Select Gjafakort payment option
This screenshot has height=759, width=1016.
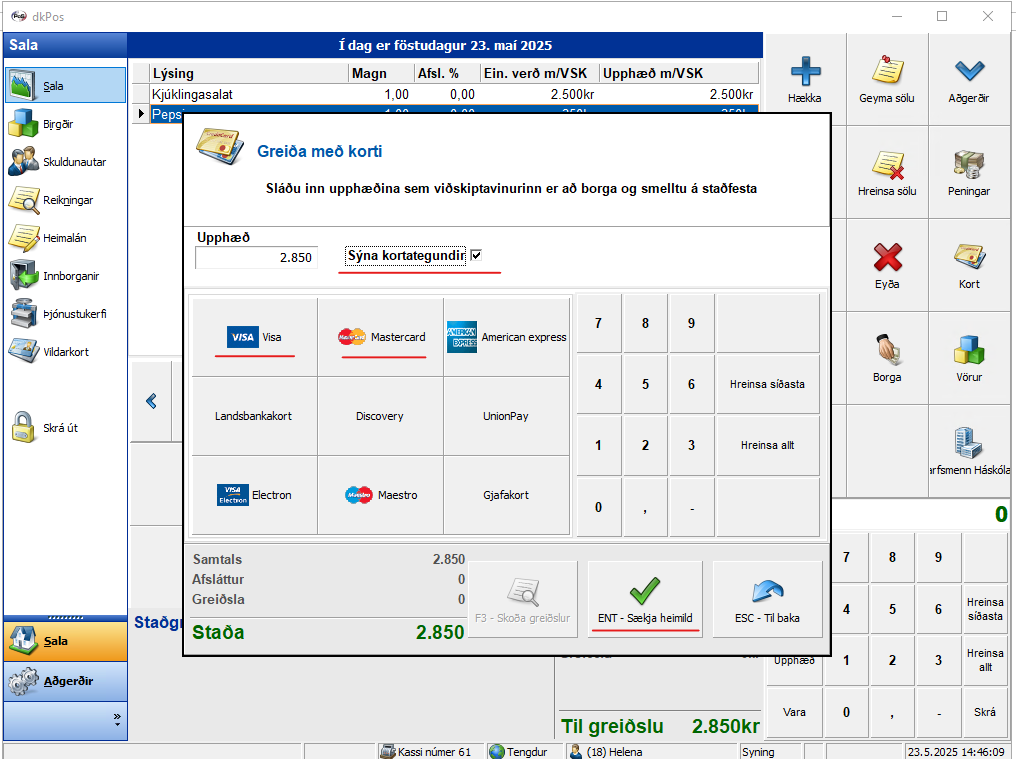506,495
